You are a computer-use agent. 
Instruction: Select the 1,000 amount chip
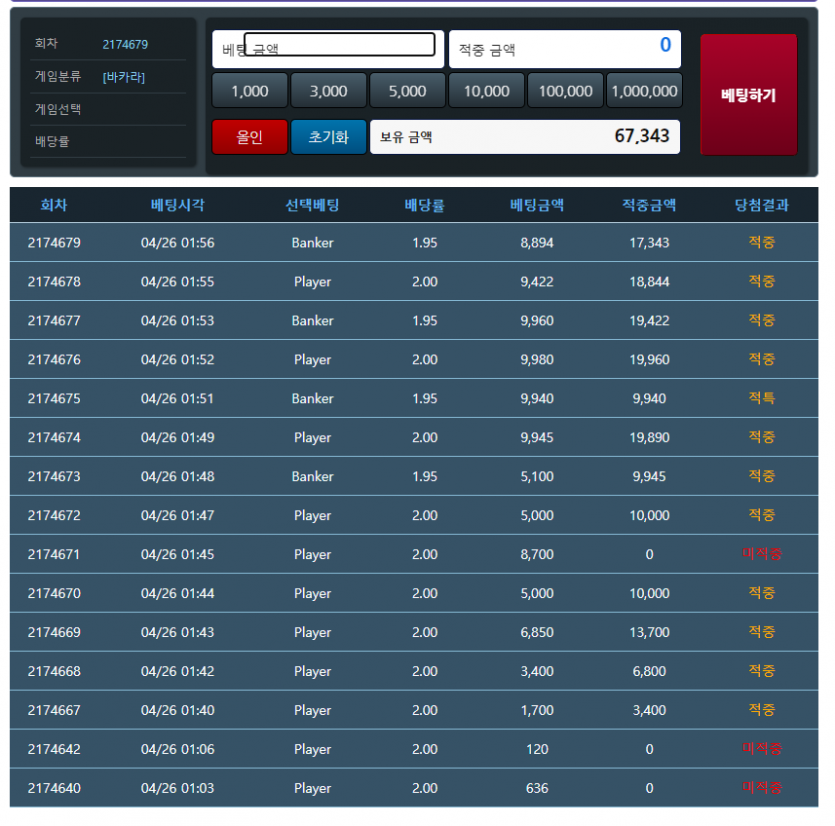coord(249,91)
